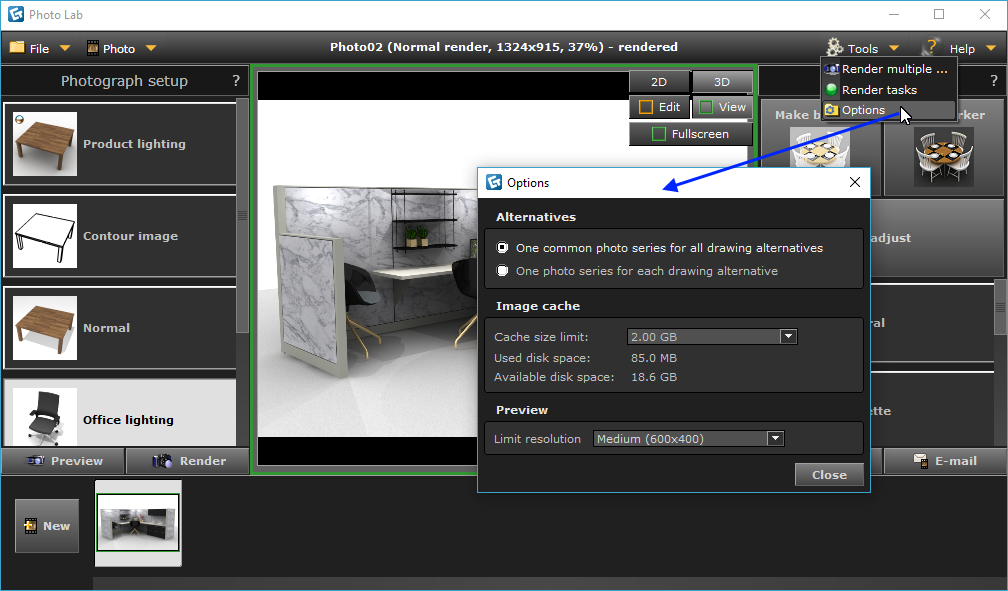Click the Photograph setup list scrollbar
1008x591 pixels.
click(x=242, y=215)
